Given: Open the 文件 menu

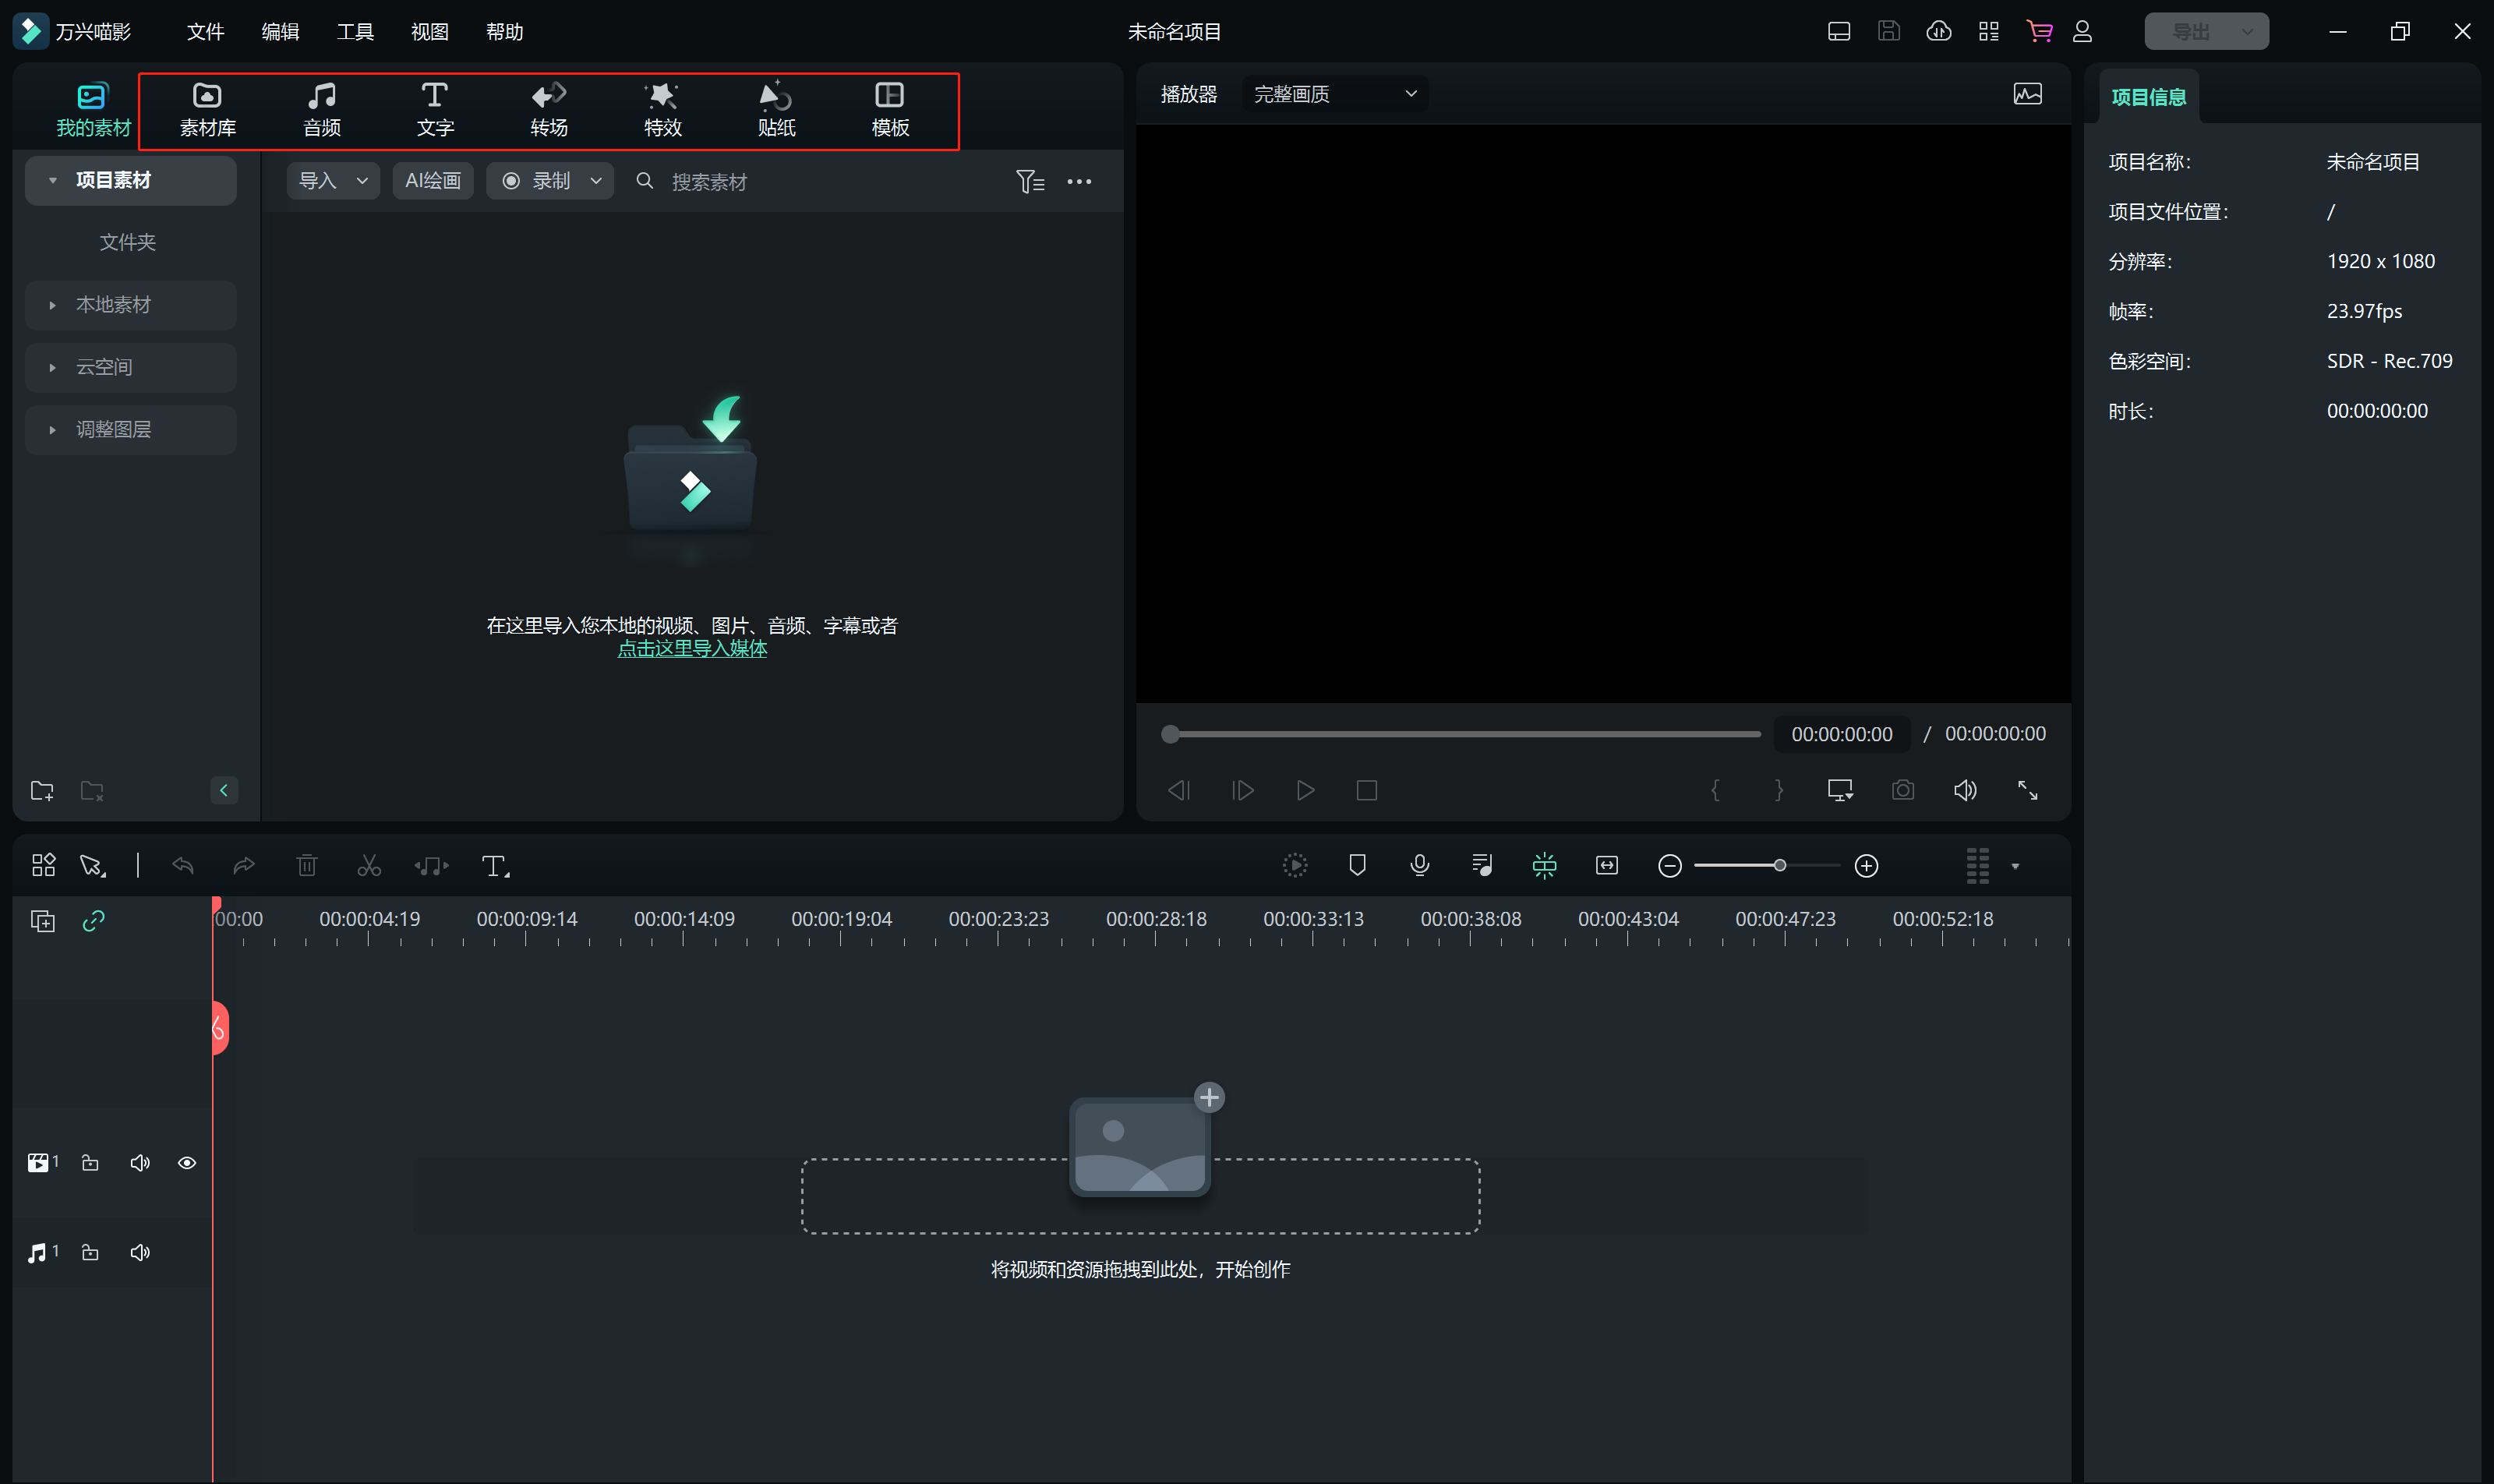Looking at the screenshot, I should [205, 32].
